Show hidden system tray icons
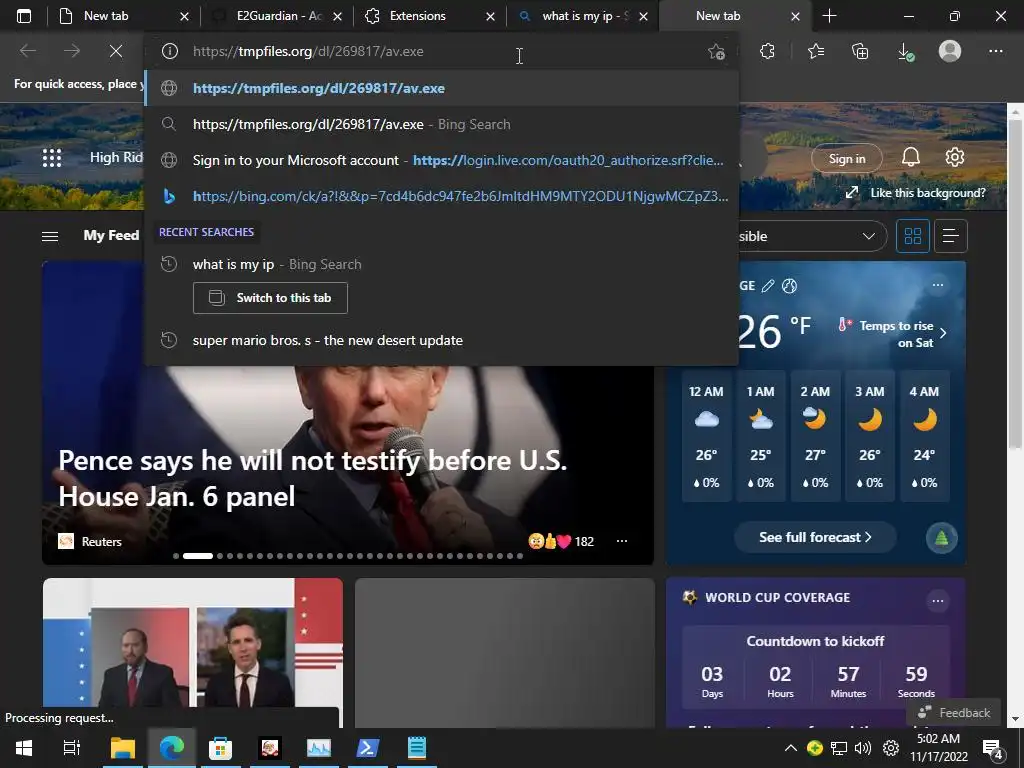This screenshot has height=768, width=1024. pyautogui.click(x=790, y=748)
